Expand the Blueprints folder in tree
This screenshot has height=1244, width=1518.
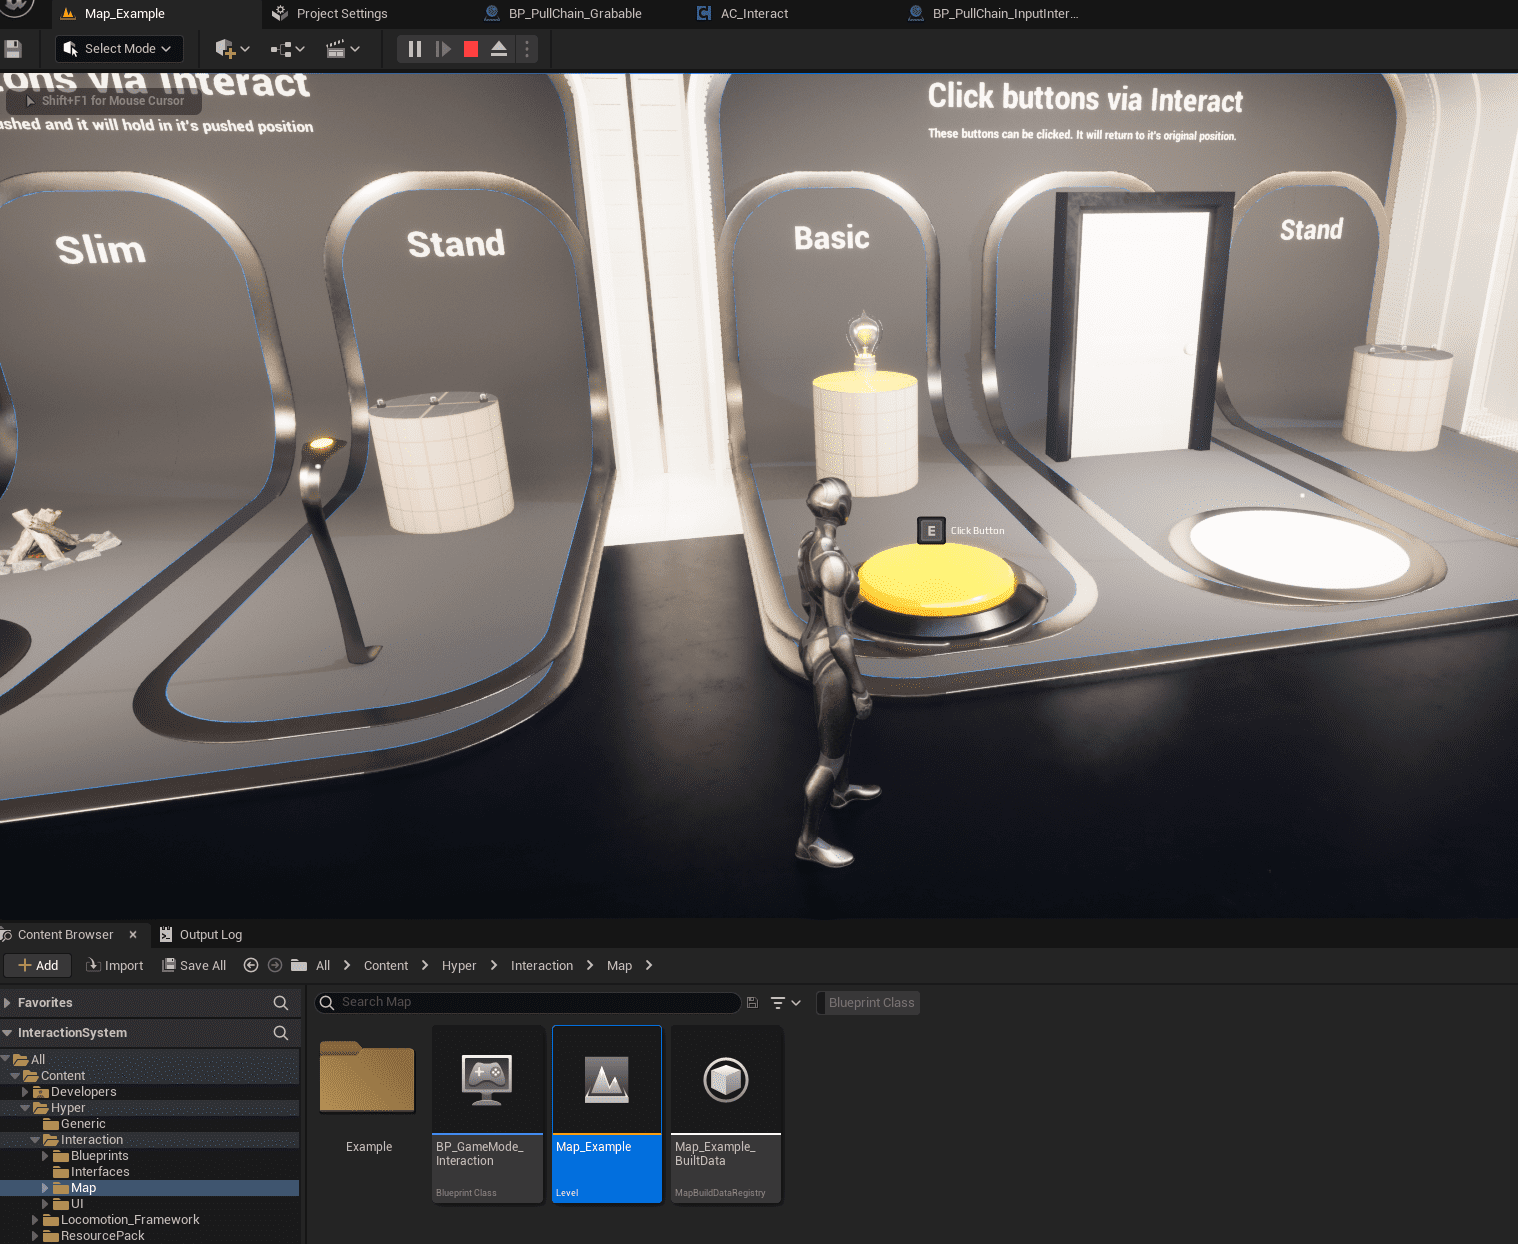[x=45, y=1156]
